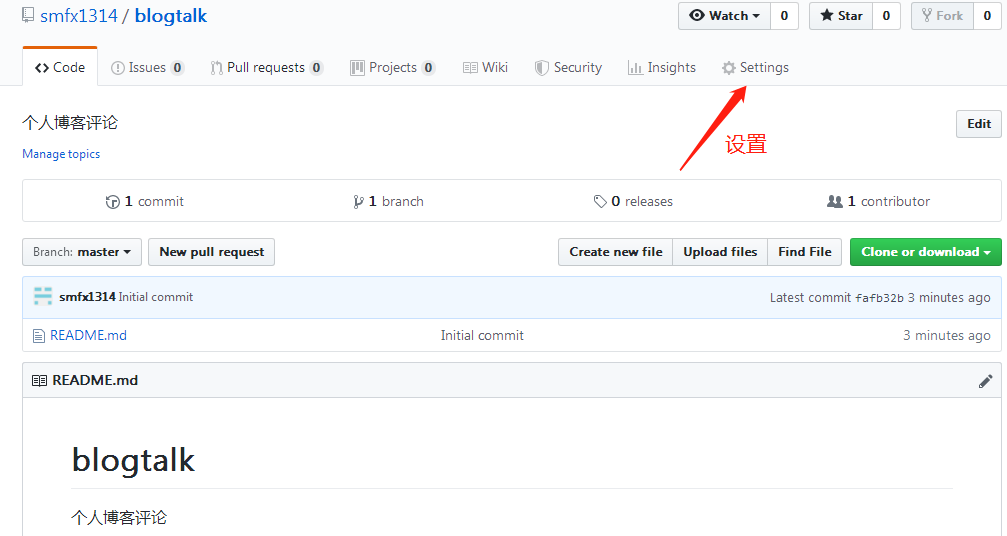Click the Upload files button
1007x536 pixels.
click(720, 252)
